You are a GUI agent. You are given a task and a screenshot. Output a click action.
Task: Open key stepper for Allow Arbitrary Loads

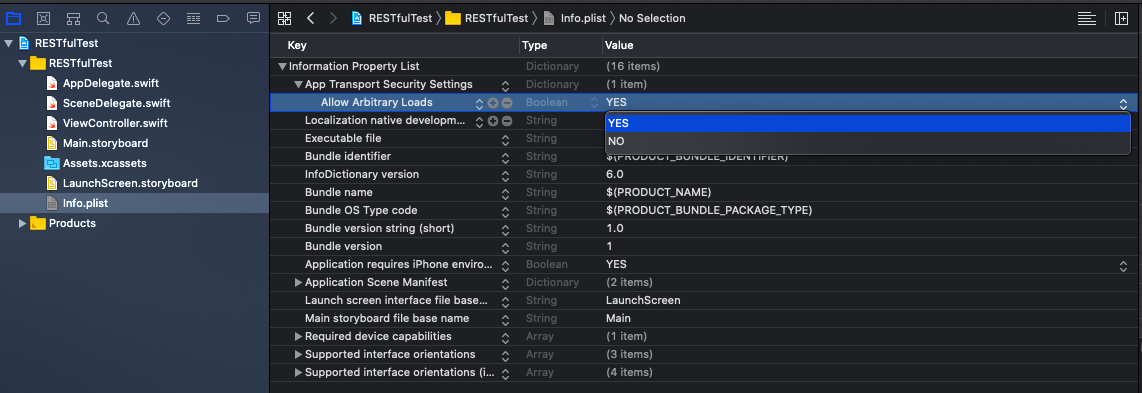(x=479, y=103)
